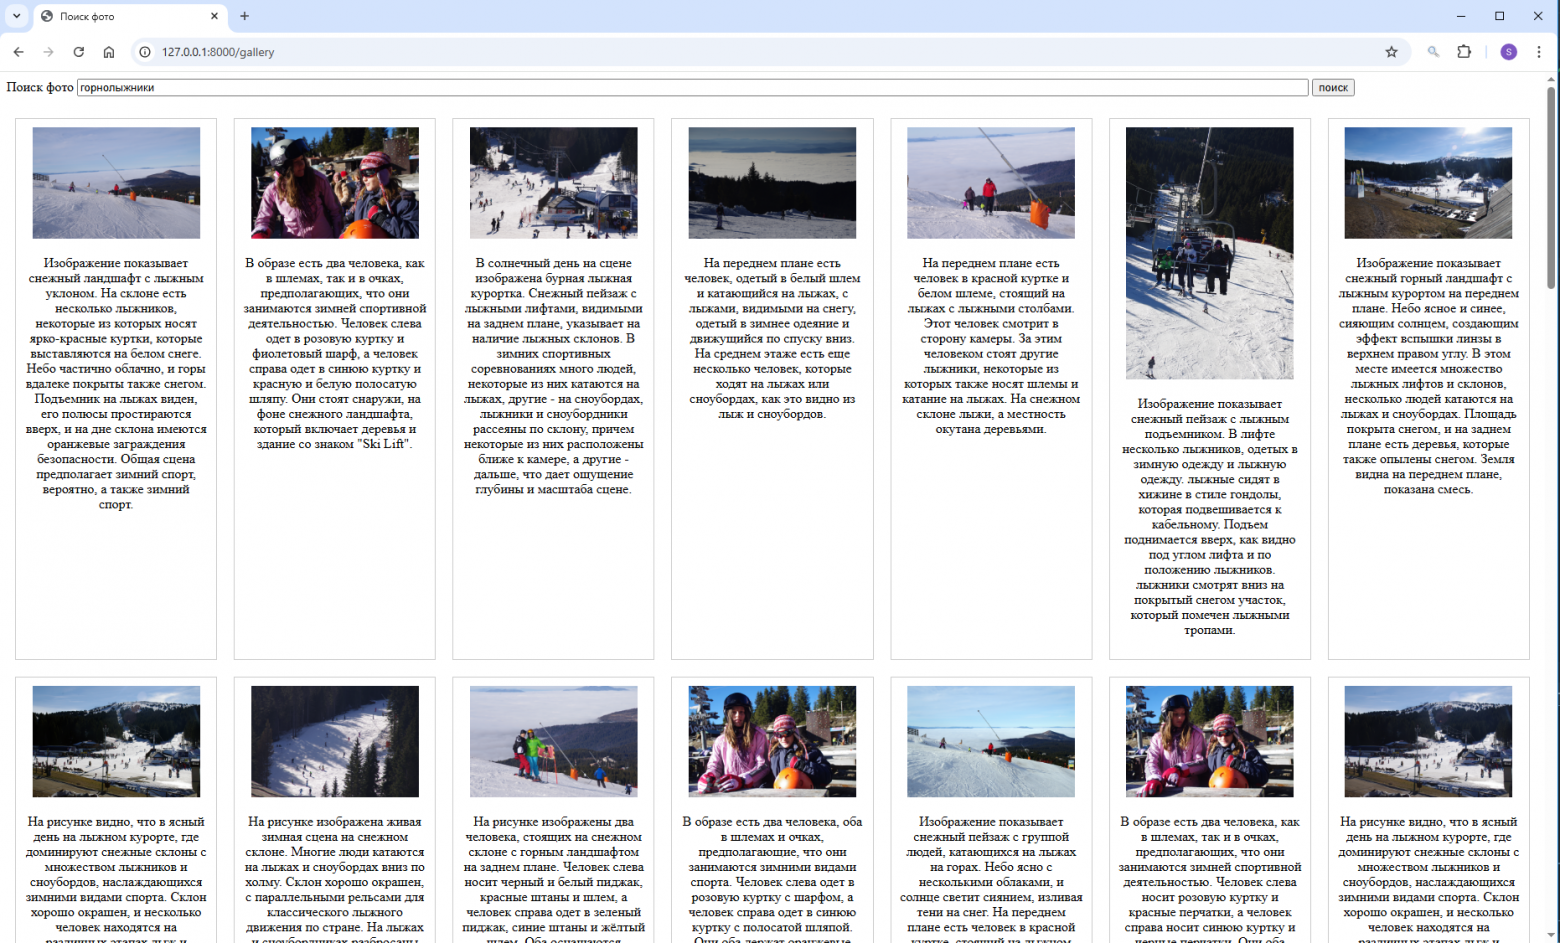Click description 'В образе есть два человека, оба'
This screenshot has width=1560, height=943.
click(x=772, y=879)
